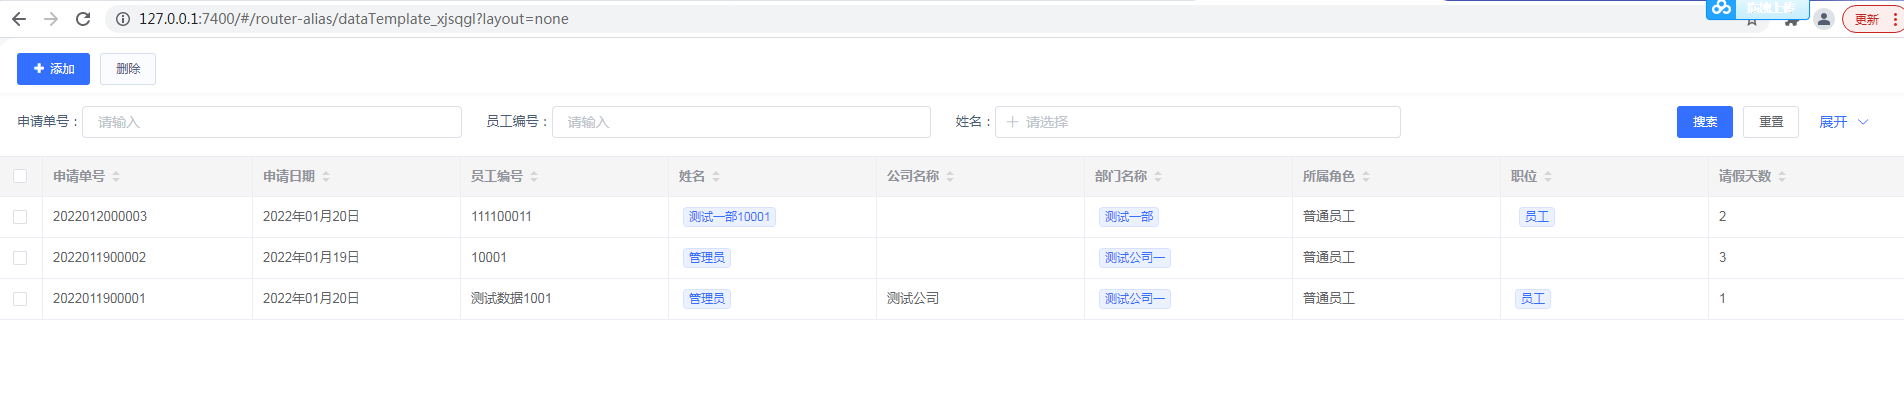Click the 添加 button
This screenshot has width=1904, height=411.
[x=53, y=69]
